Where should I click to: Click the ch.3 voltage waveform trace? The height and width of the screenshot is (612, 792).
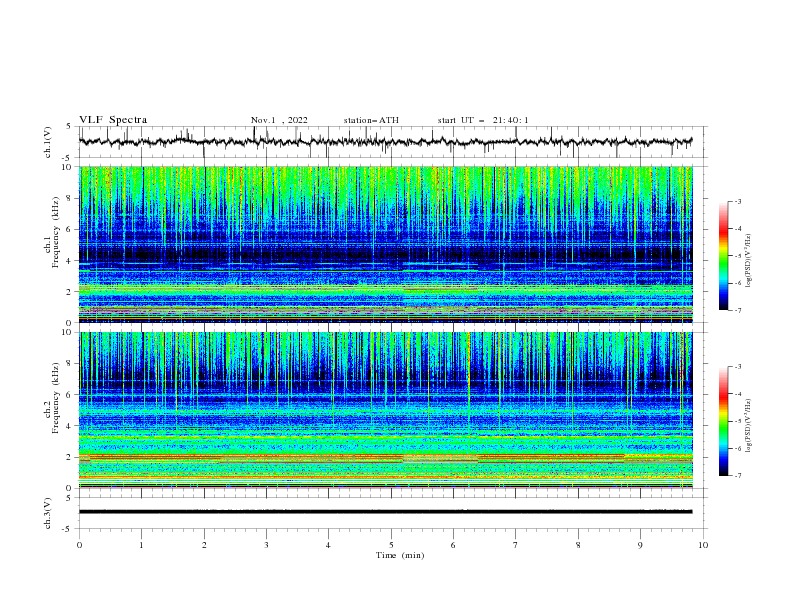(x=385, y=512)
